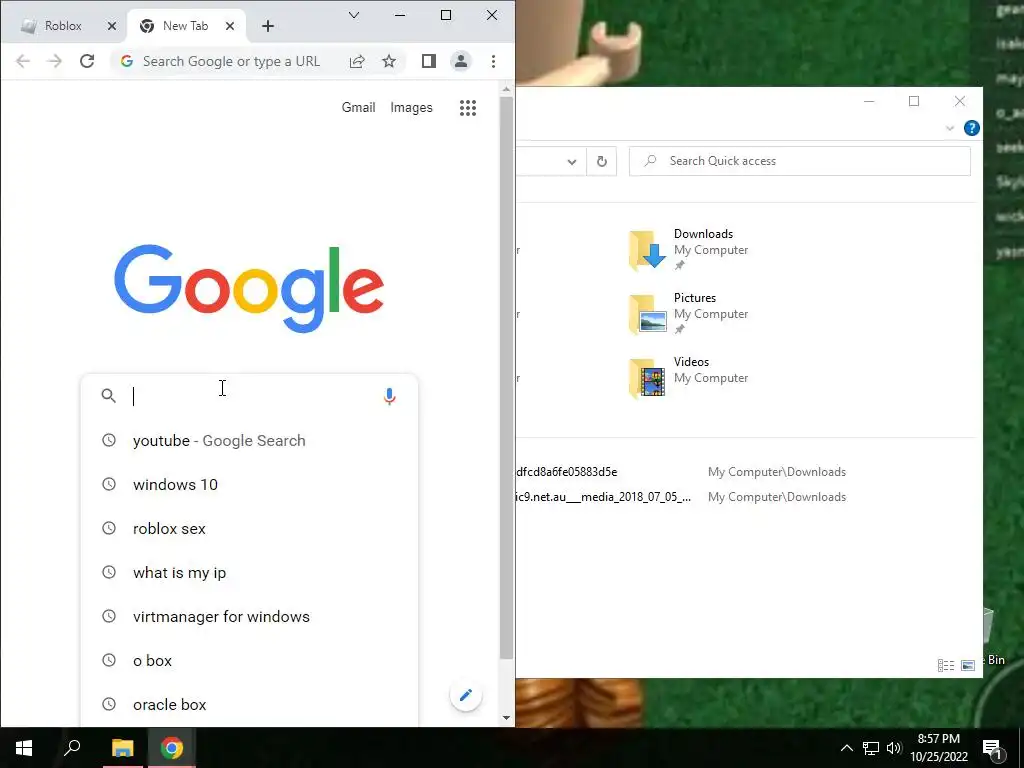Maximize the File Explorer window
Viewport: 1024px width, 768px height.
[914, 101]
